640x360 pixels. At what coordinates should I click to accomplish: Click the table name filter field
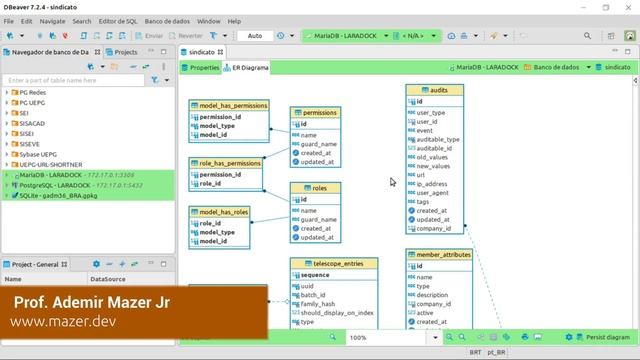pos(73,80)
